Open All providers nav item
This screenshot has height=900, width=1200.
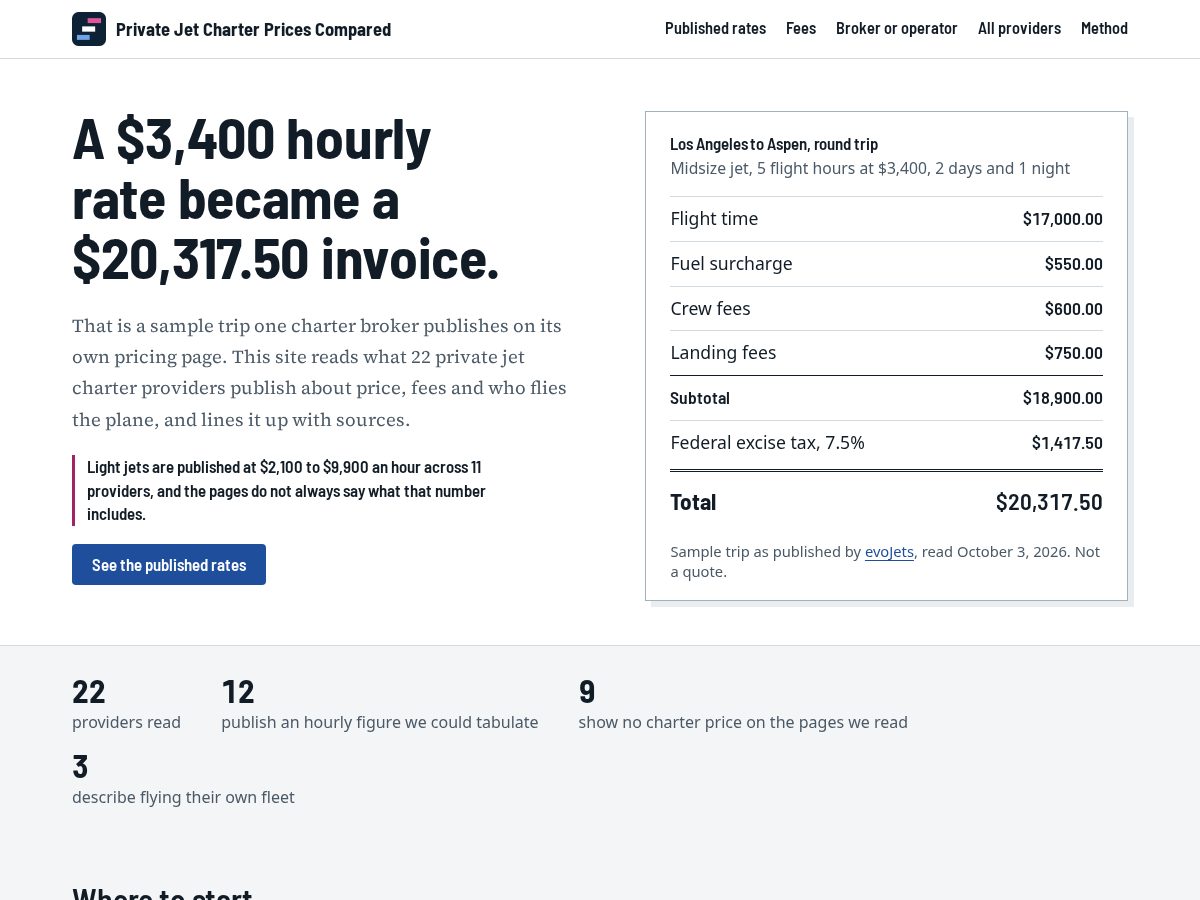[x=1019, y=28]
